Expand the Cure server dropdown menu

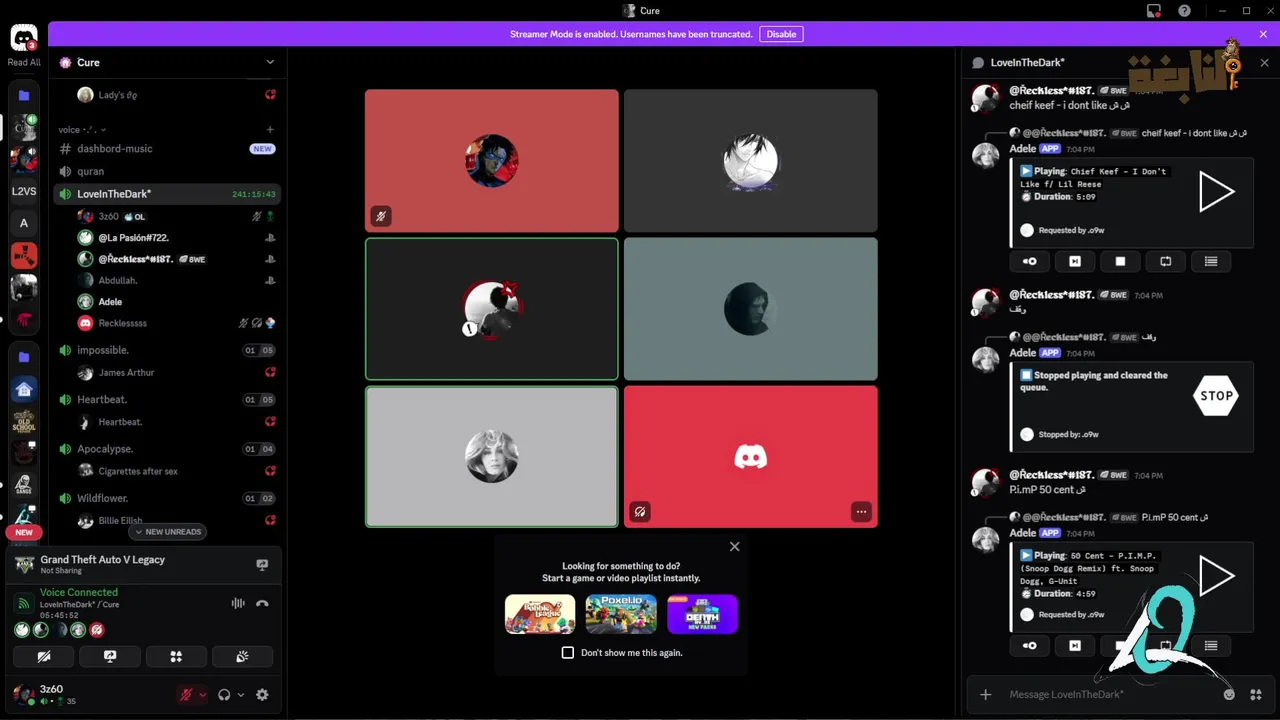tap(270, 62)
